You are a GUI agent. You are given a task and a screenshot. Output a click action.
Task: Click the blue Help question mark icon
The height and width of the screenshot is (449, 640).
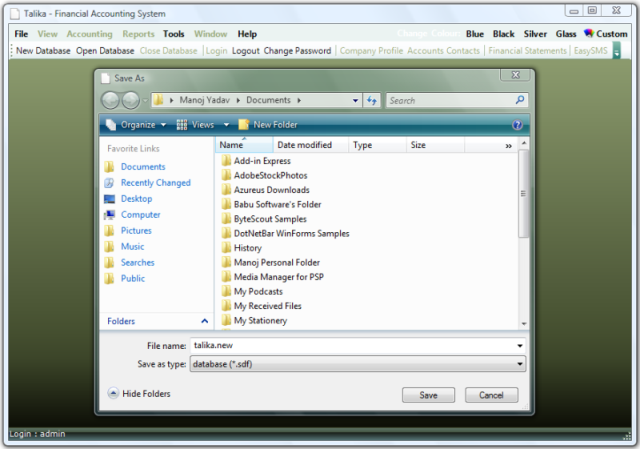click(x=517, y=125)
